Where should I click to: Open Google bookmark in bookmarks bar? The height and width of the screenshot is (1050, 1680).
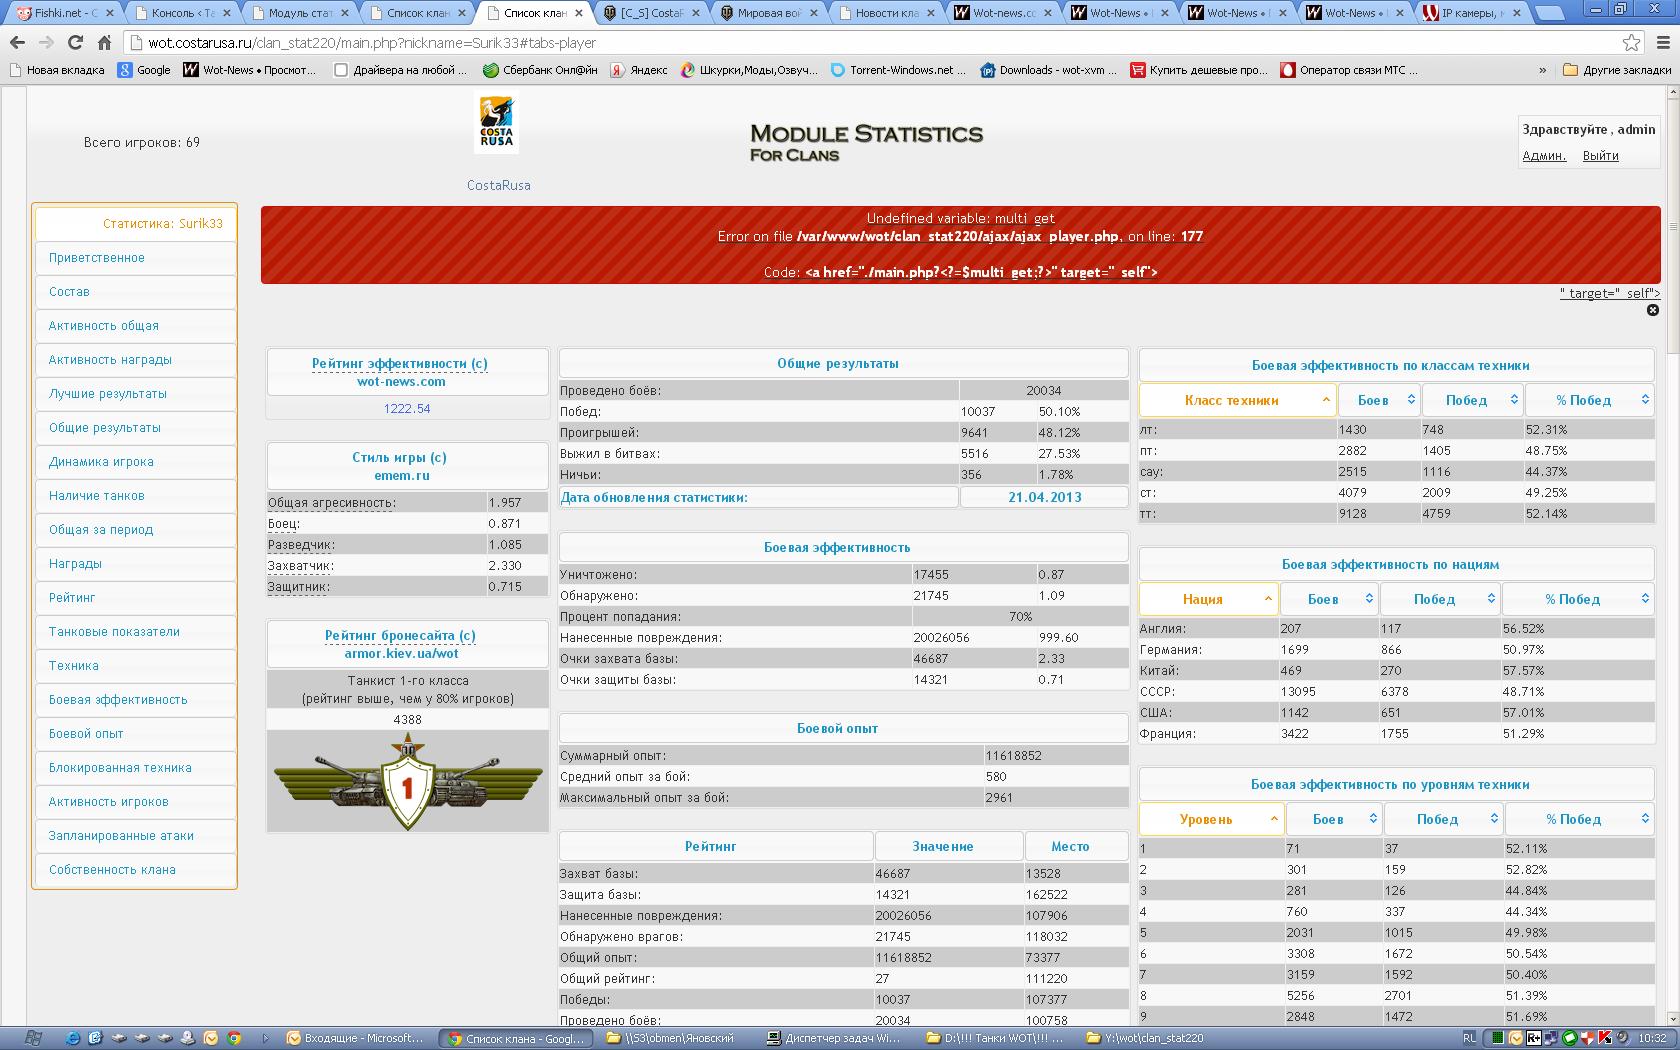pyautogui.click(x=144, y=70)
